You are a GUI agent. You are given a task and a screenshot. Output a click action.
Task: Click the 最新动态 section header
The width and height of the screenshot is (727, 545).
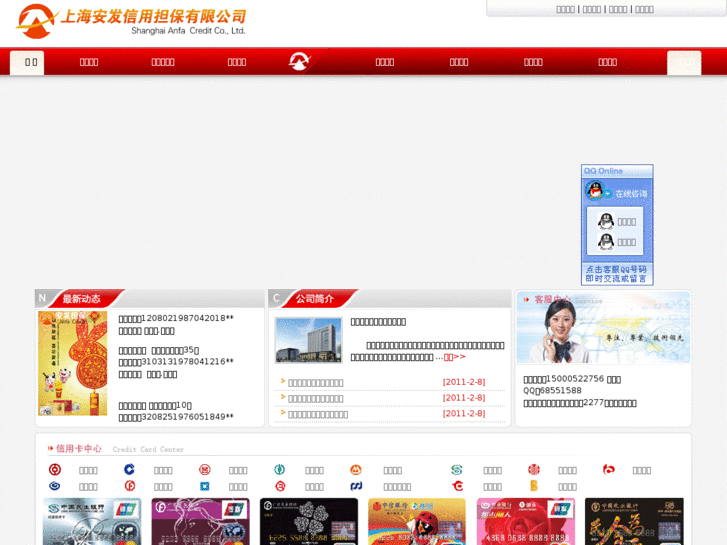pyautogui.click(x=82, y=299)
